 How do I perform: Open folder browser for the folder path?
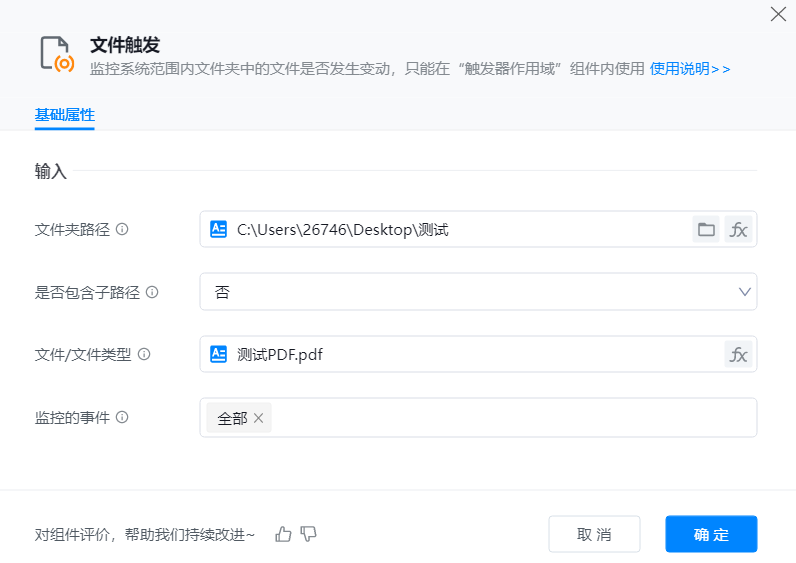click(706, 229)
